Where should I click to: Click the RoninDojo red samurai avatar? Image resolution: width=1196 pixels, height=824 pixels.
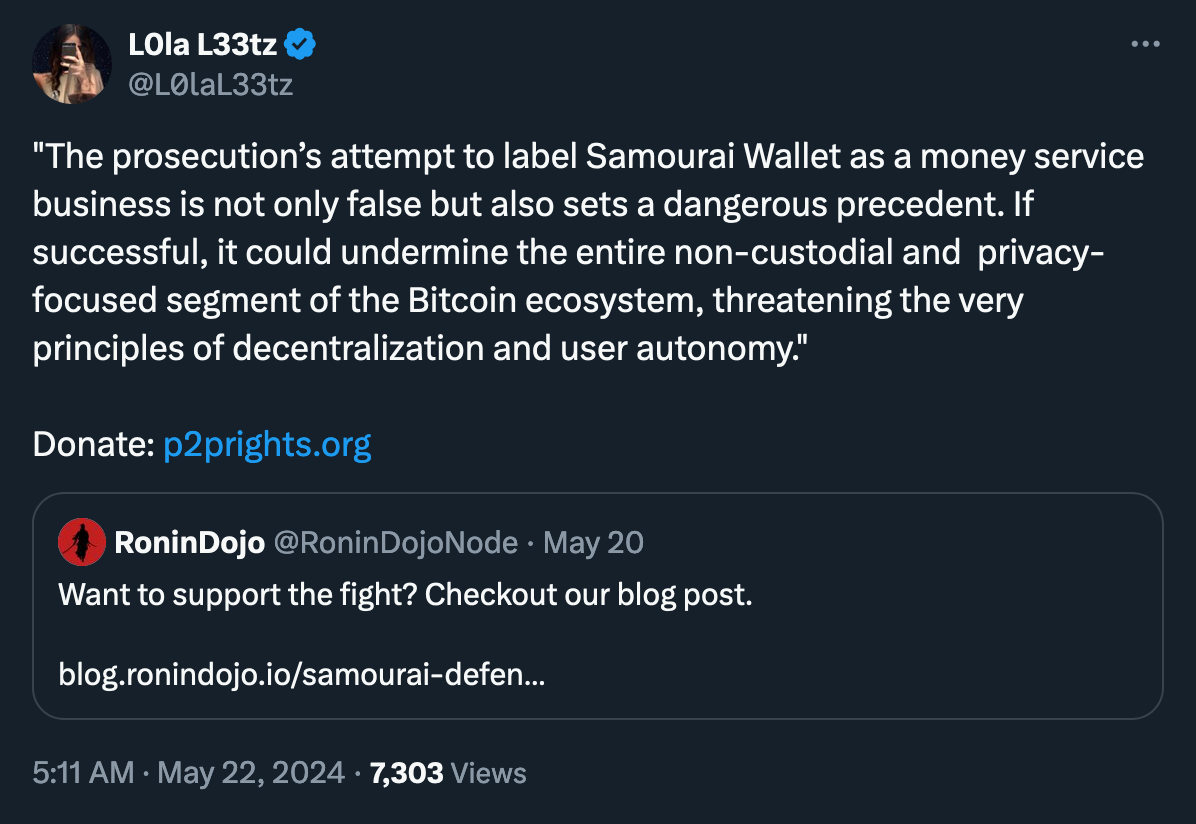pyautogui.click(x=82, y=543)
